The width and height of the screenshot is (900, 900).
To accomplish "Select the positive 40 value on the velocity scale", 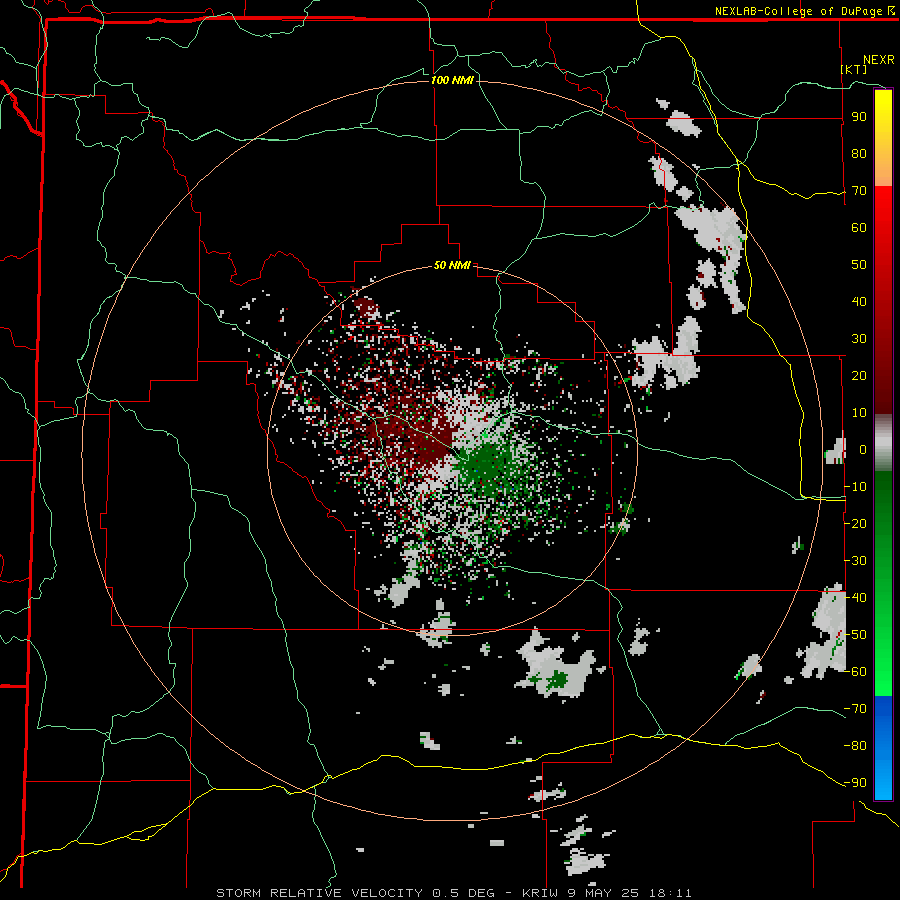I will [x=859, y=301].
